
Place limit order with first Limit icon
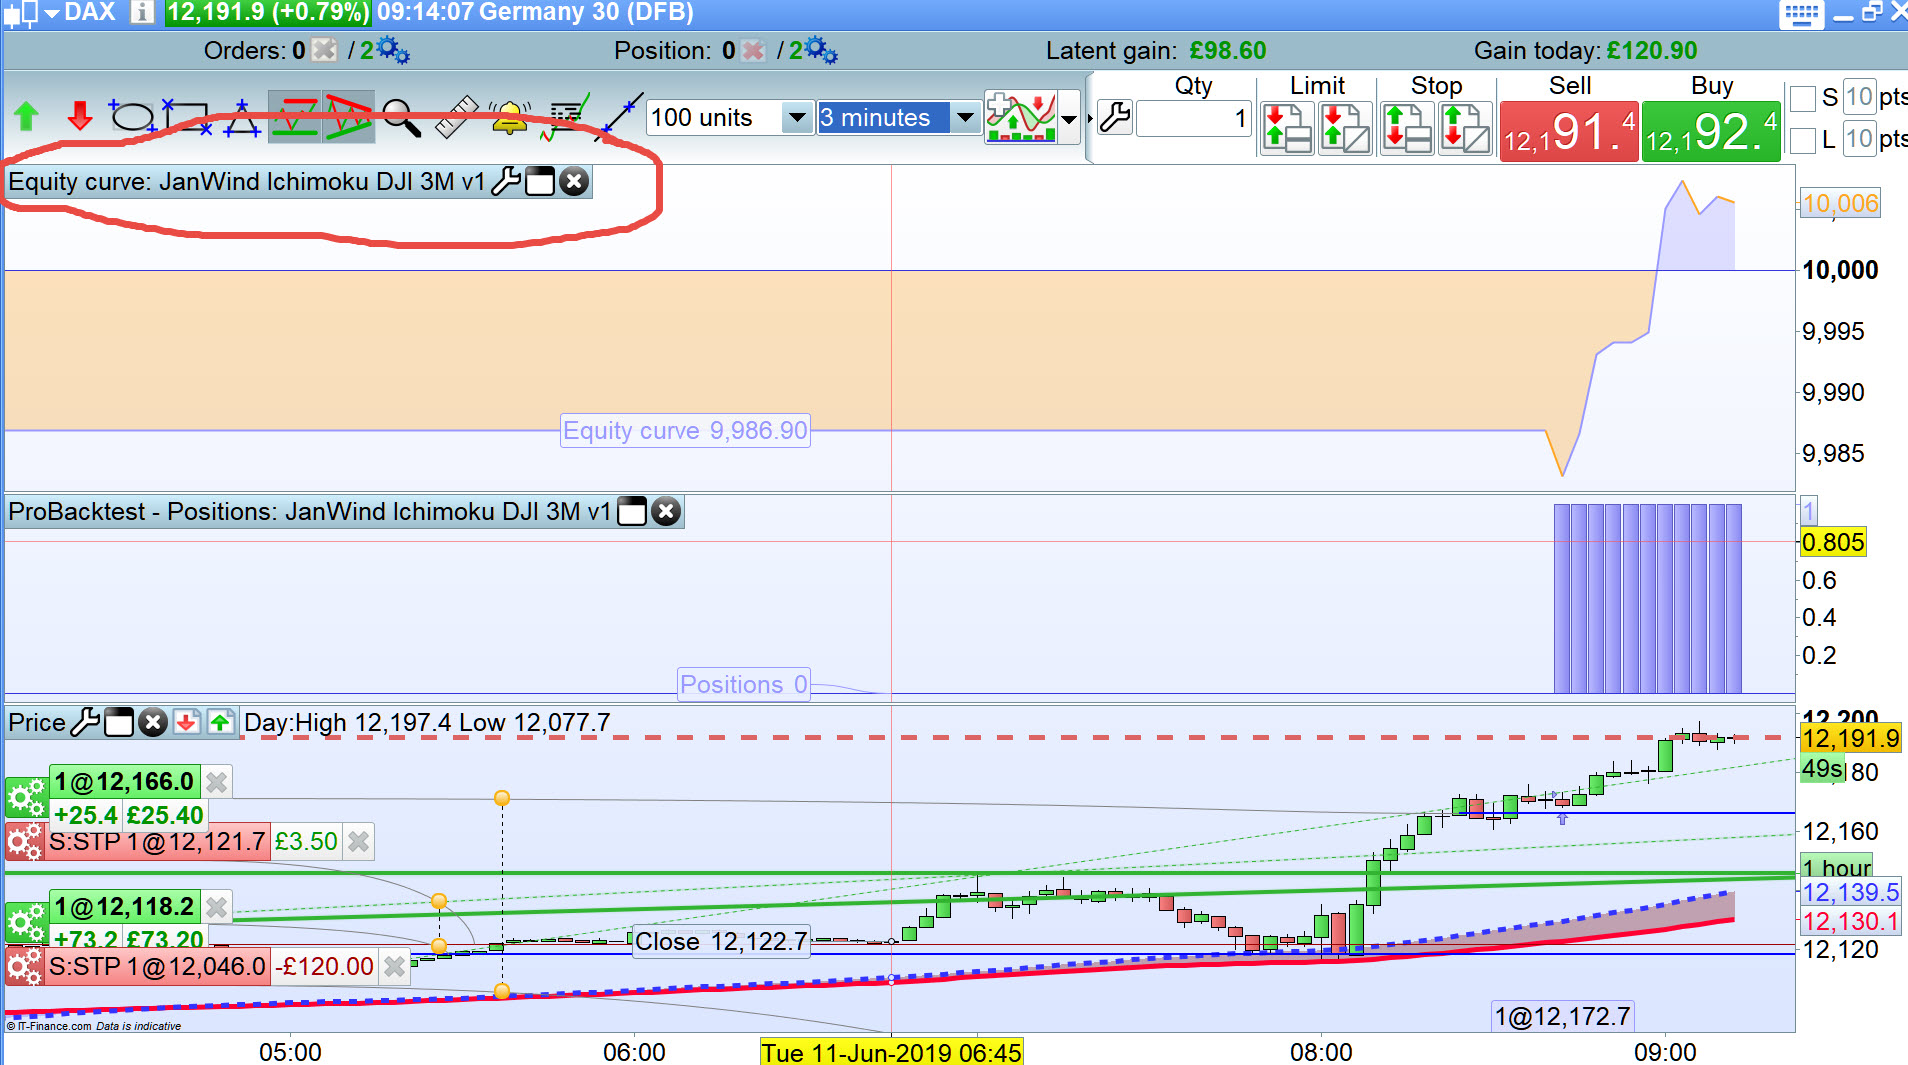pyautogui.click(x=1287, y=128)
